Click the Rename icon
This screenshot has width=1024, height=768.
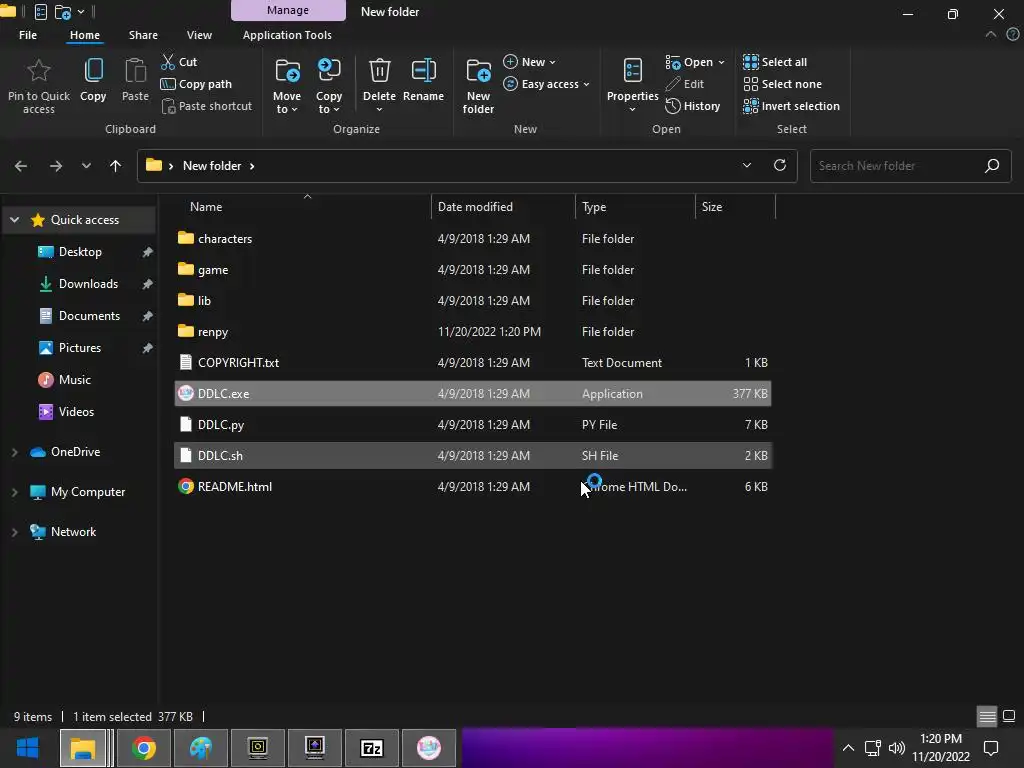423,70
